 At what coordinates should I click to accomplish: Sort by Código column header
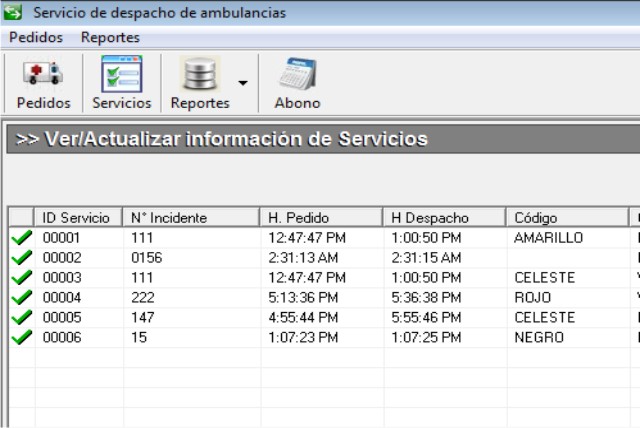click(568, 217)
